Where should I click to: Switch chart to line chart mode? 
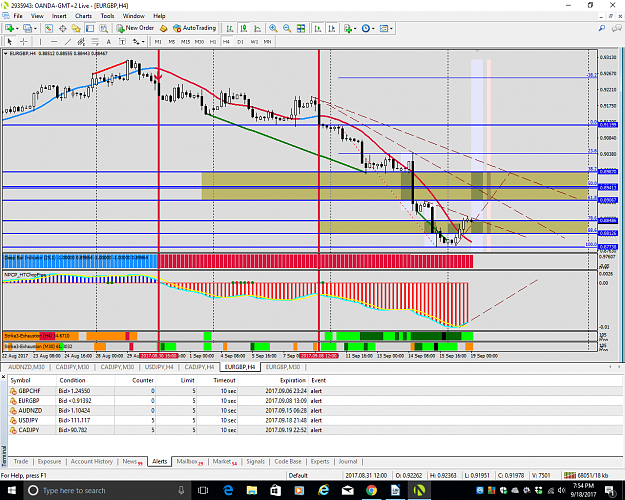point(257,28)
